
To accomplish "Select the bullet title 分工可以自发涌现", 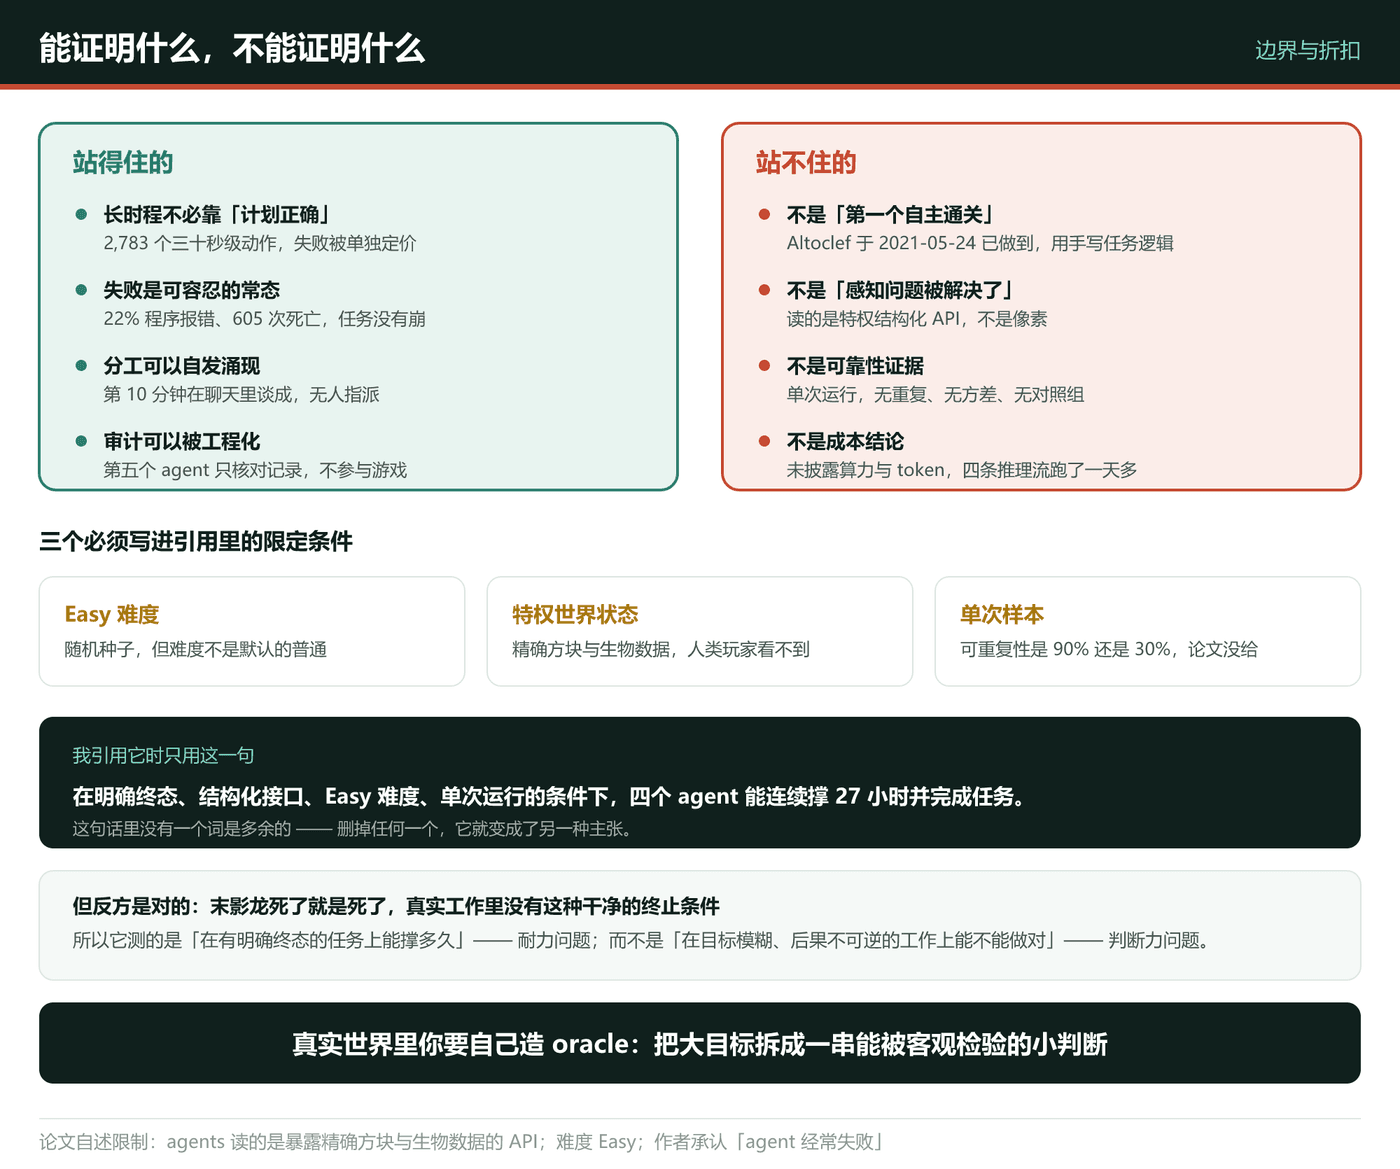I will [x=182, y=366].
